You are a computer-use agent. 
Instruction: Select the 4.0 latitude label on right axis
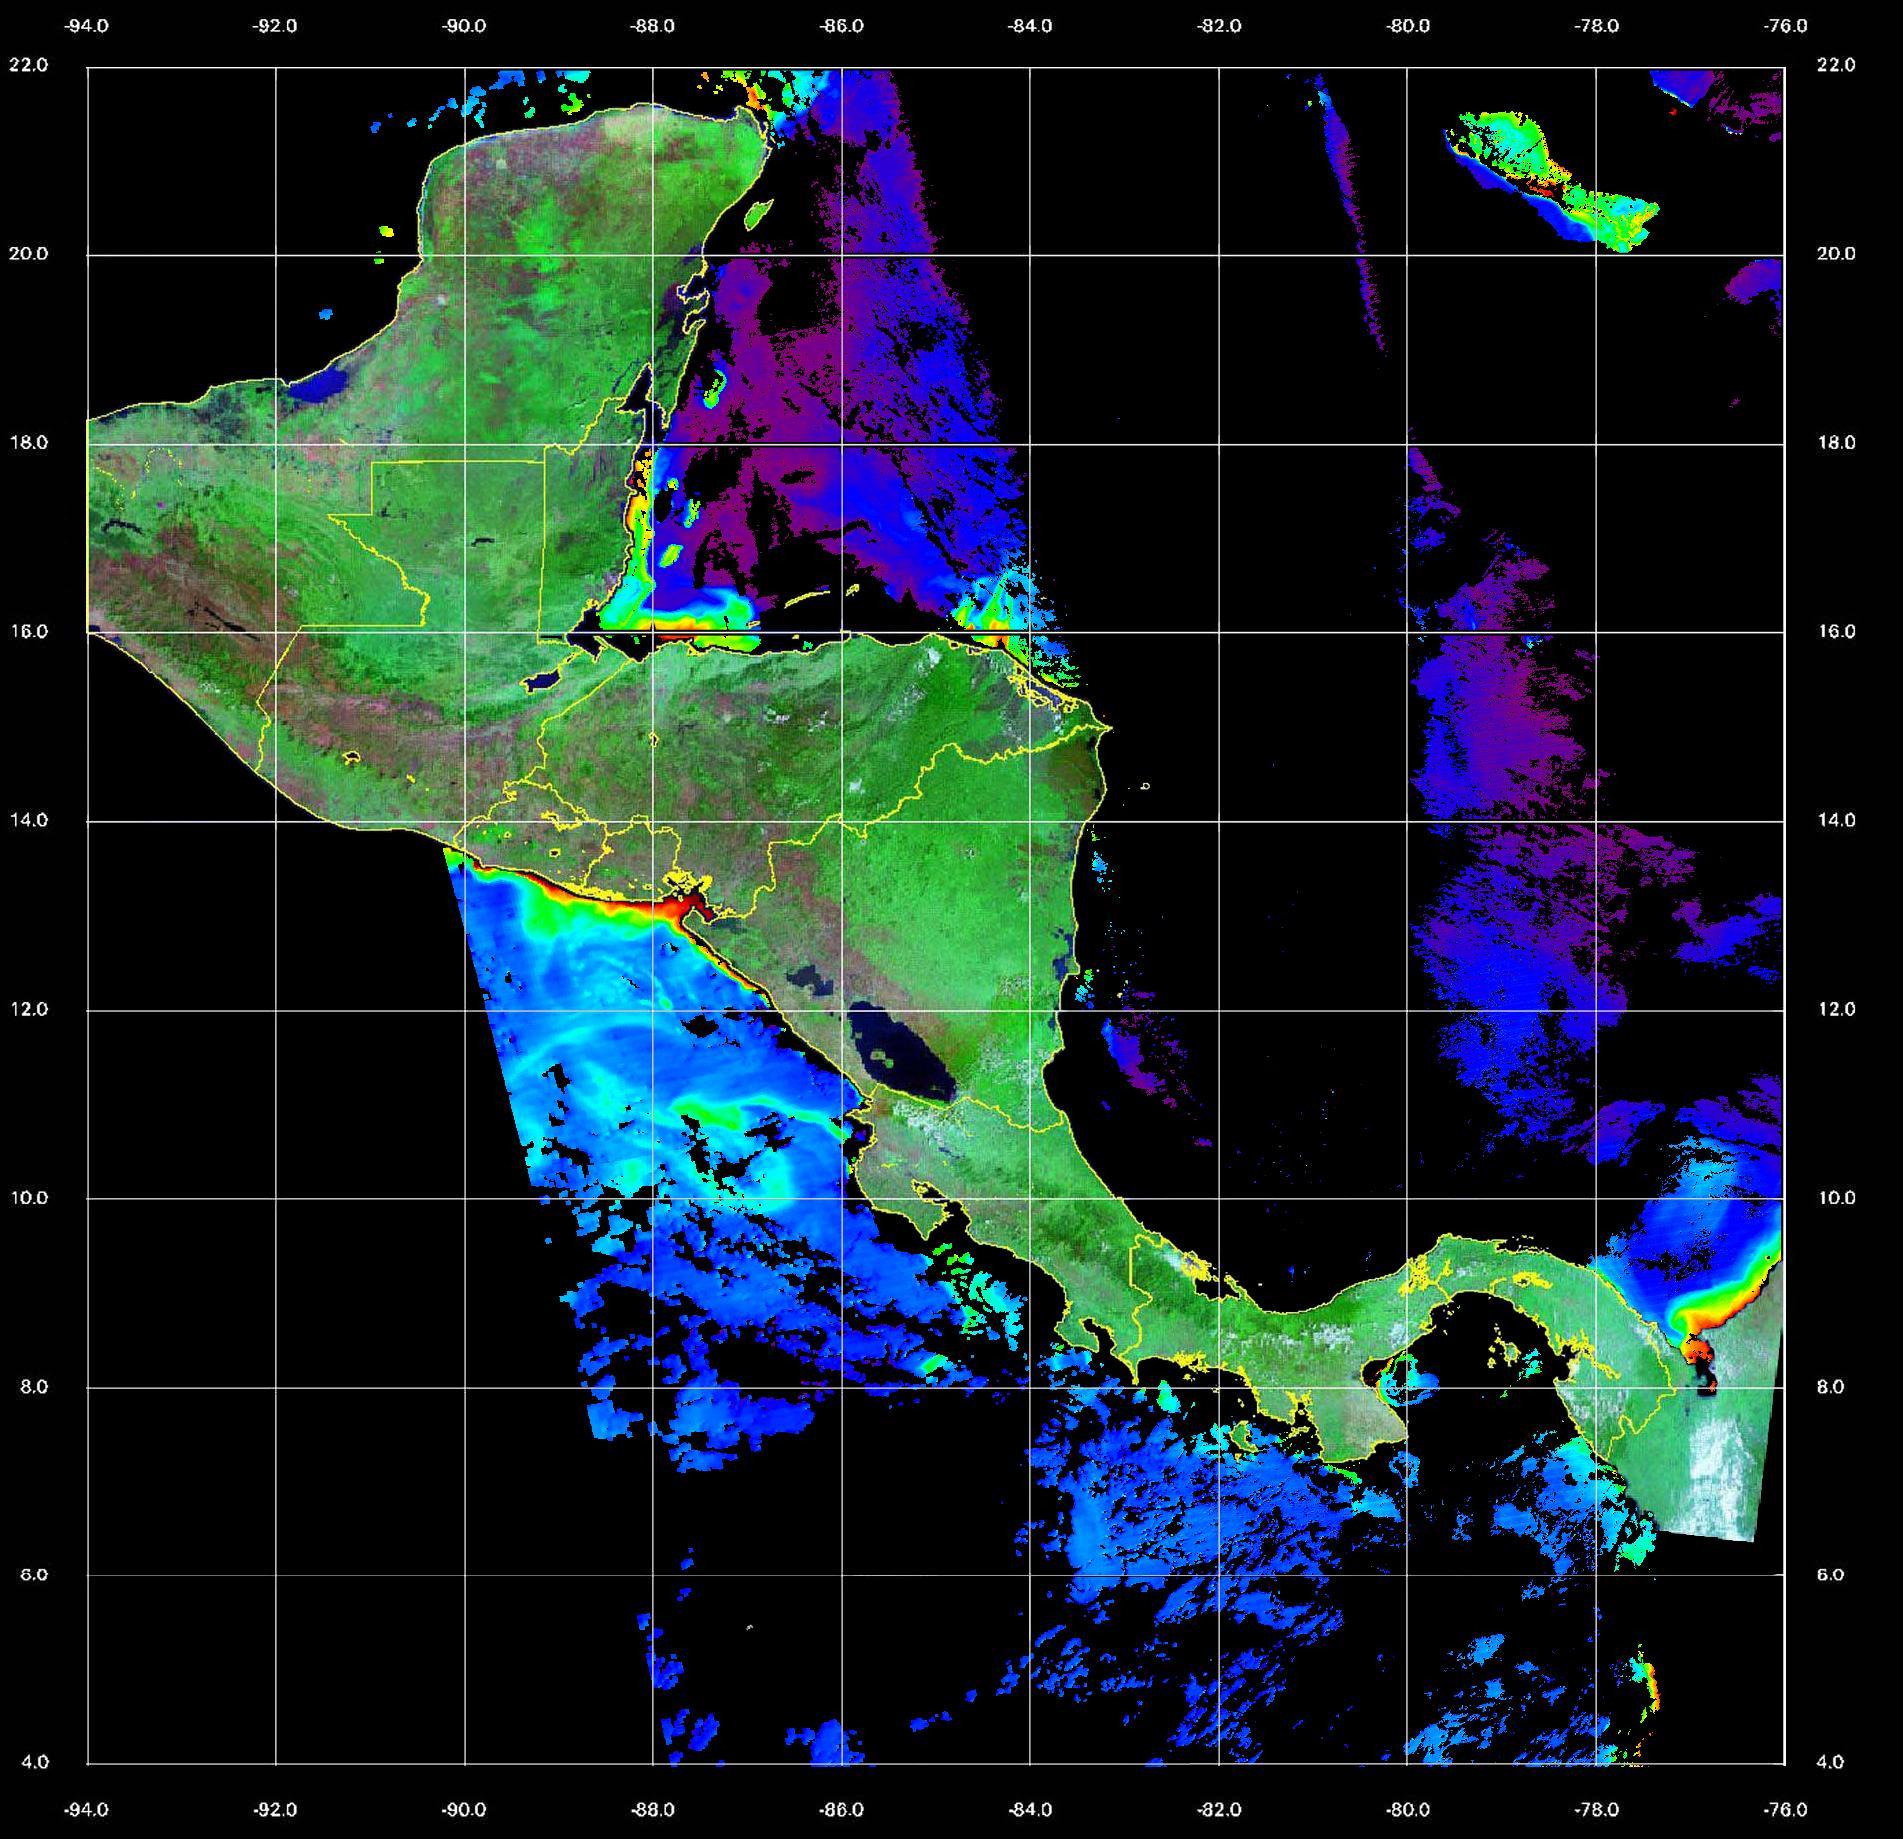tap(1835, 1762)
